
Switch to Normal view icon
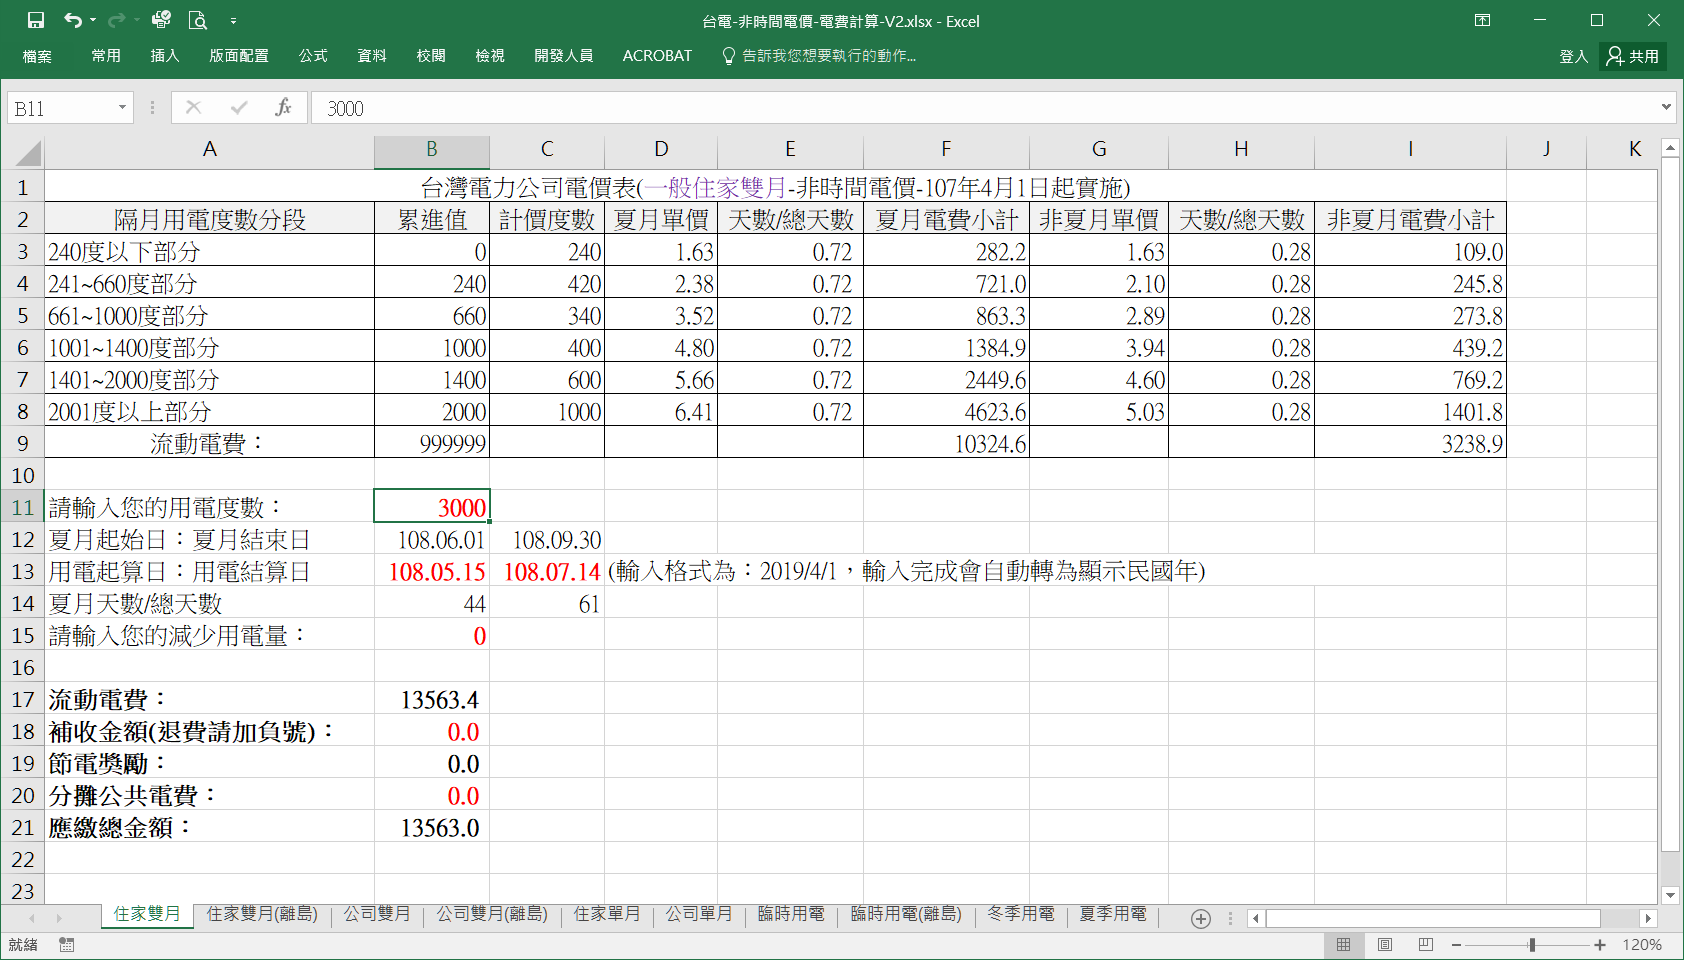(x=1343, y=945)
